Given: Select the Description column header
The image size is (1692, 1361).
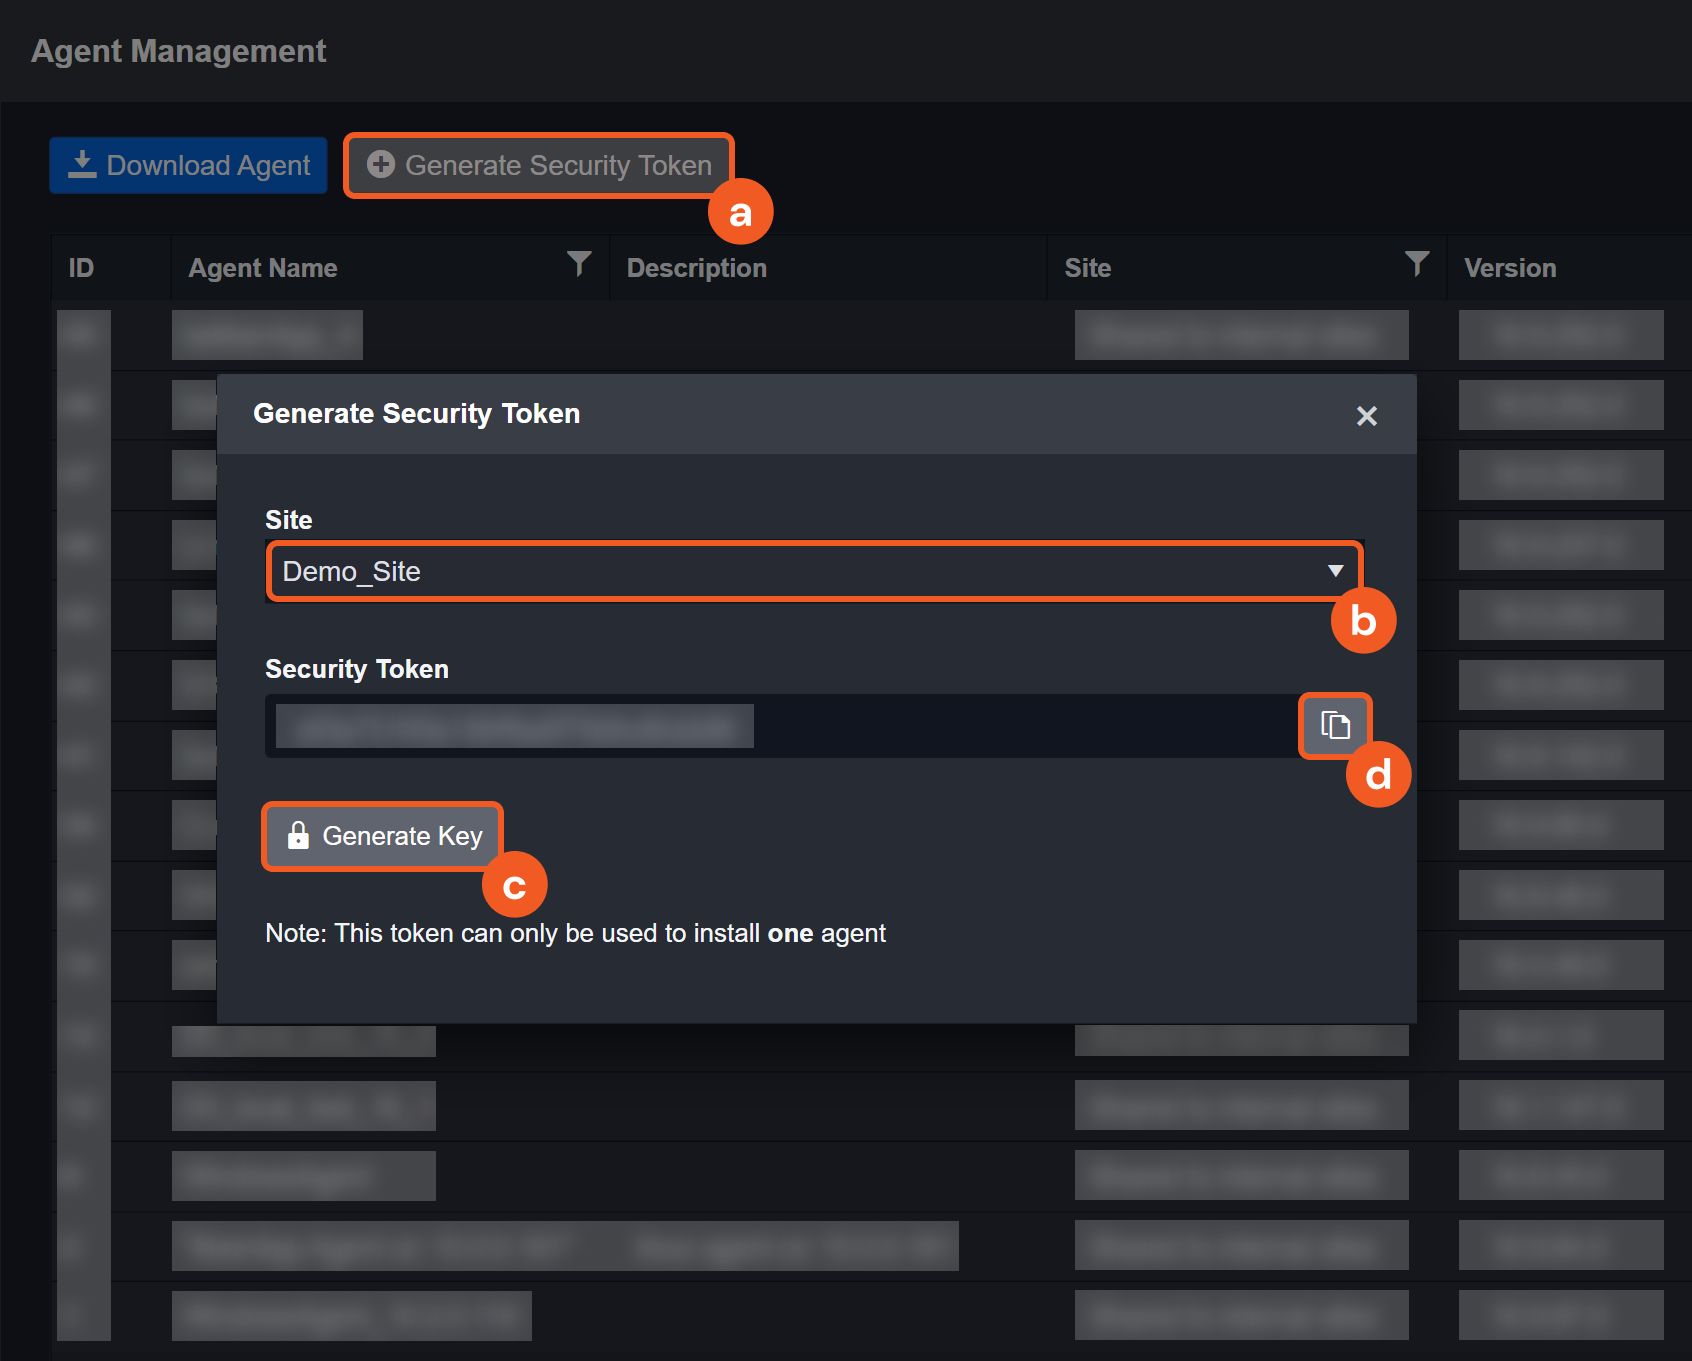Looking at the screenshot, I should point(696,268).
